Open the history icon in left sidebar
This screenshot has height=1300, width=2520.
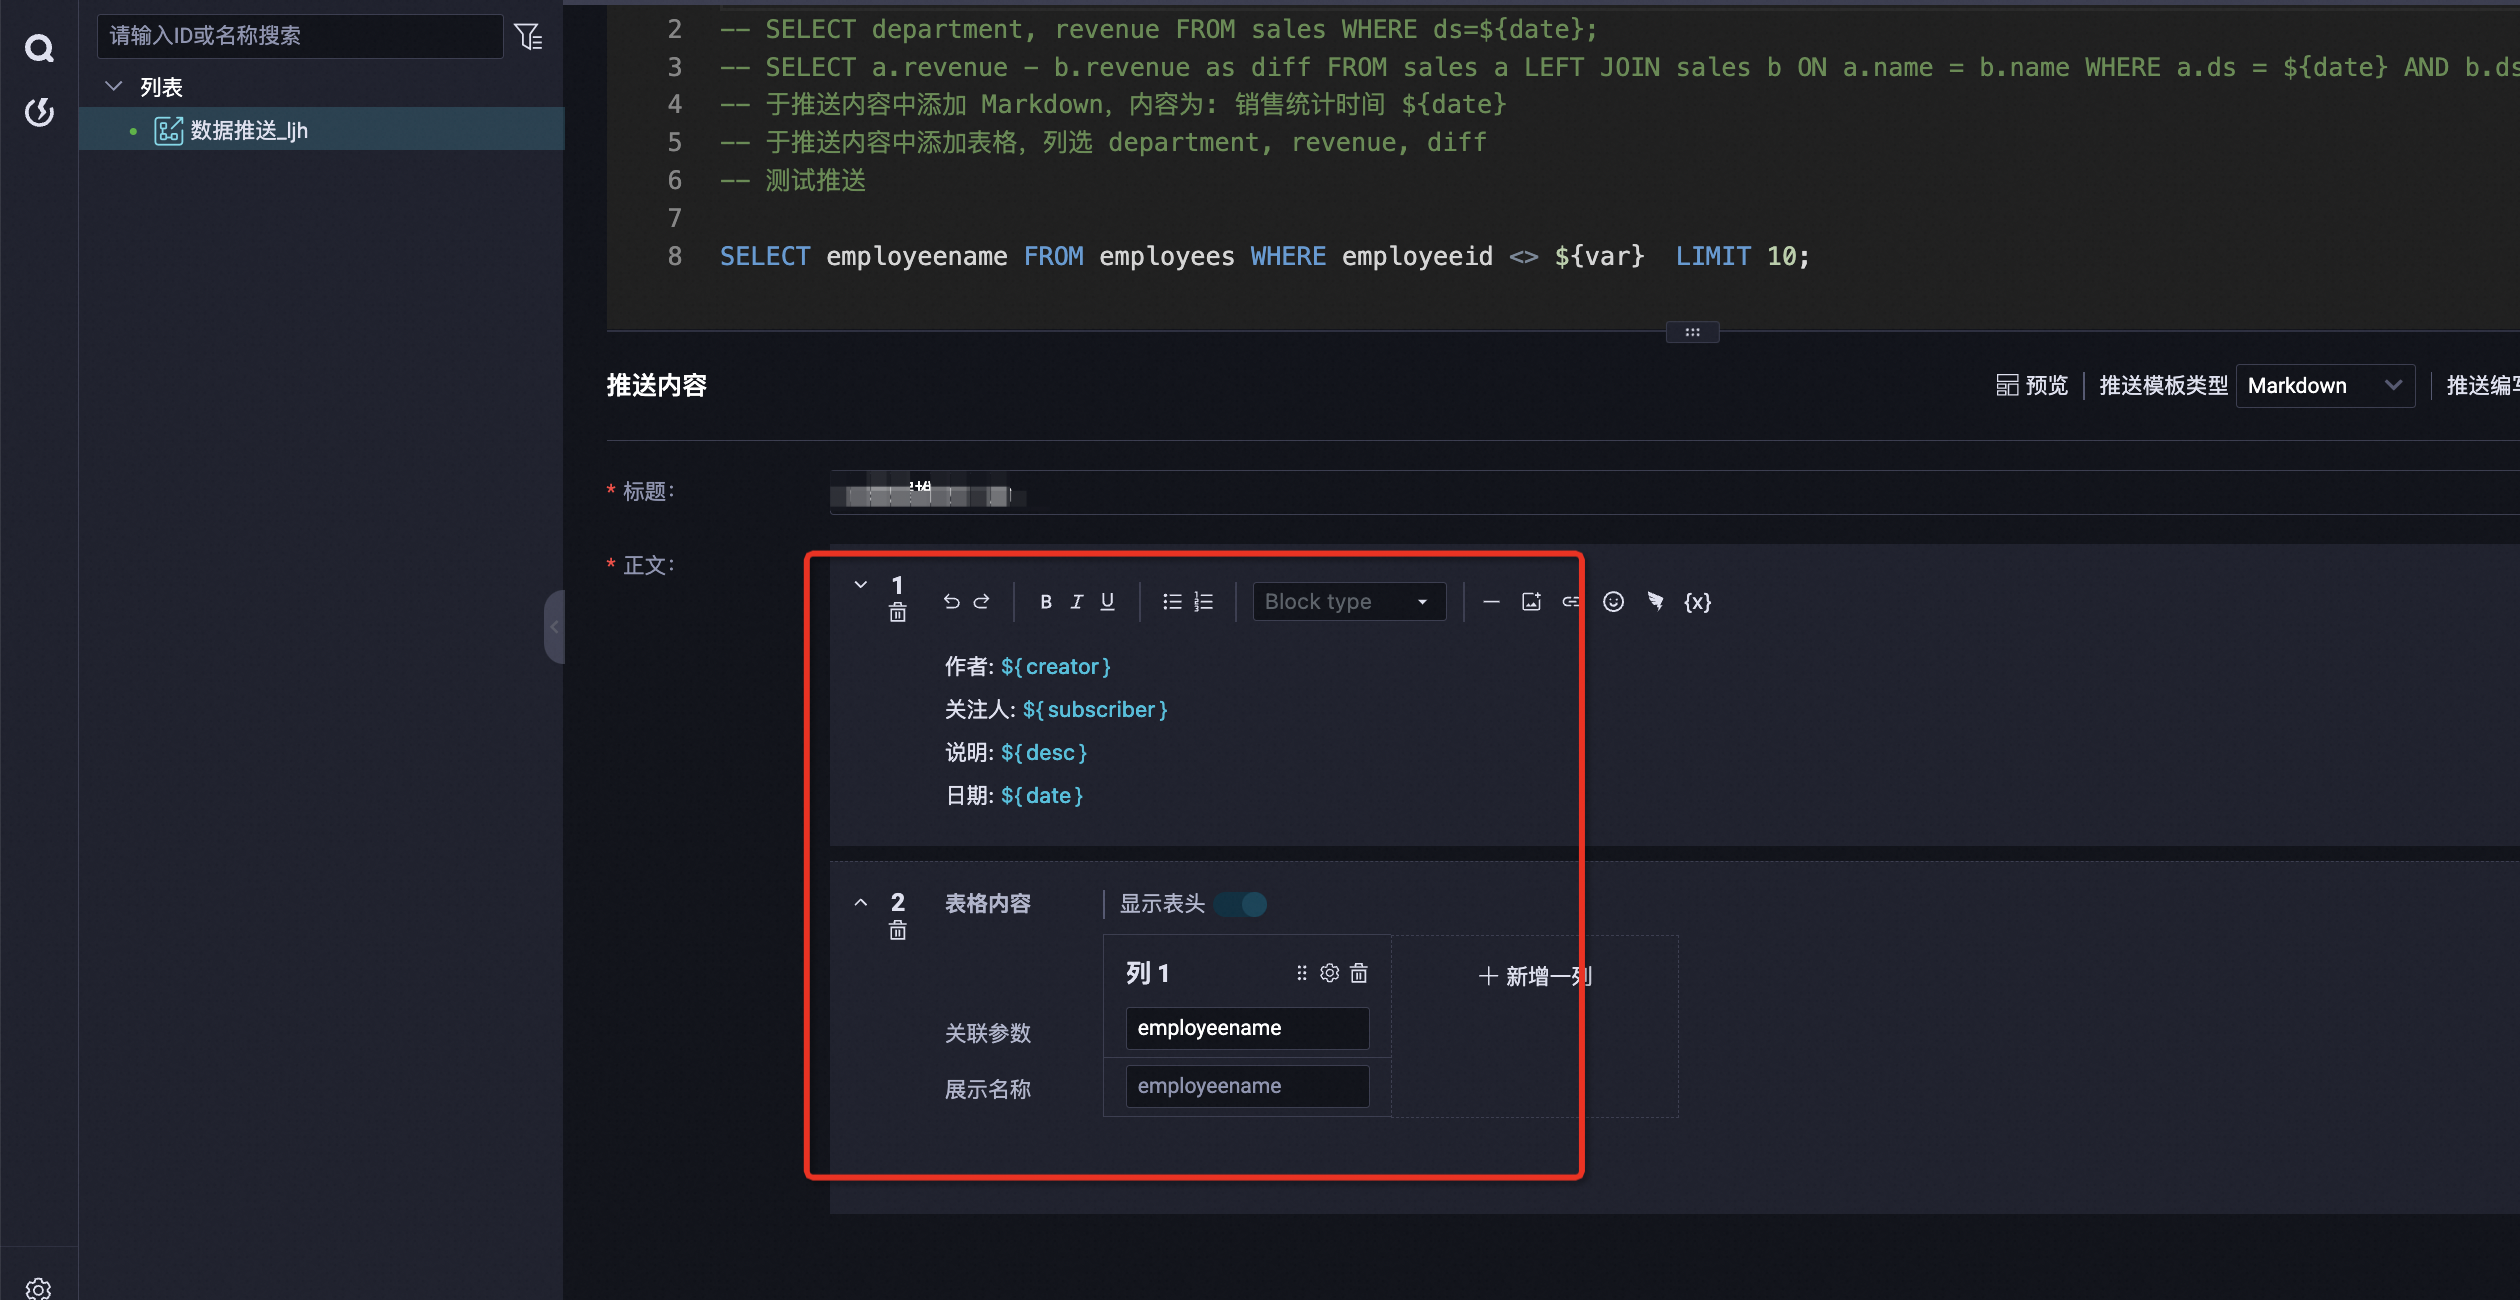(x=39, y=112)
